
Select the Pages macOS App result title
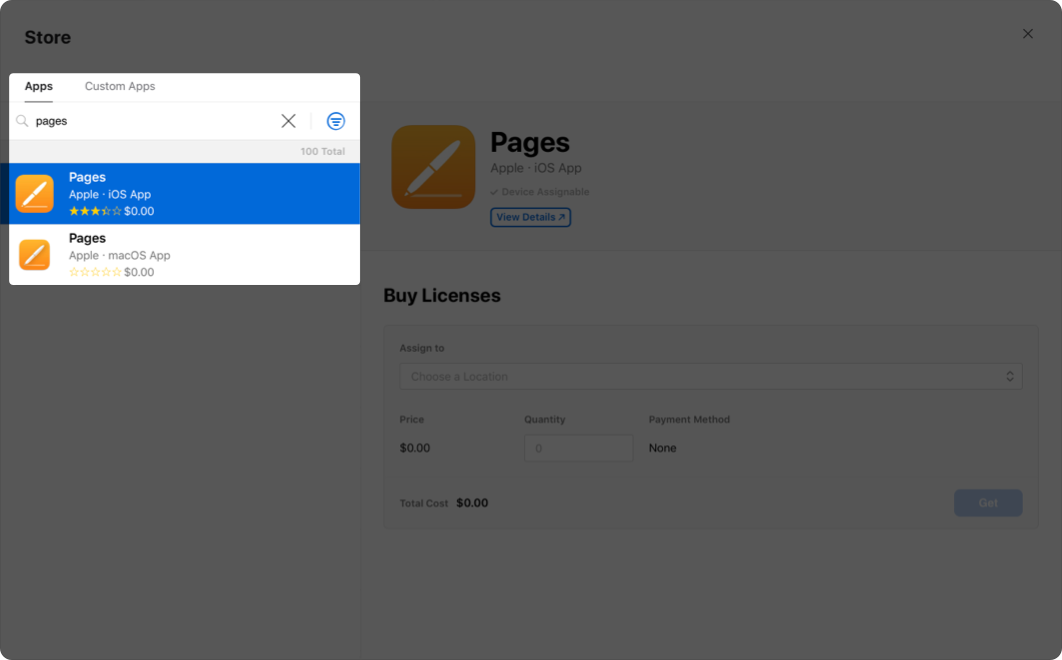click(88, 238)
